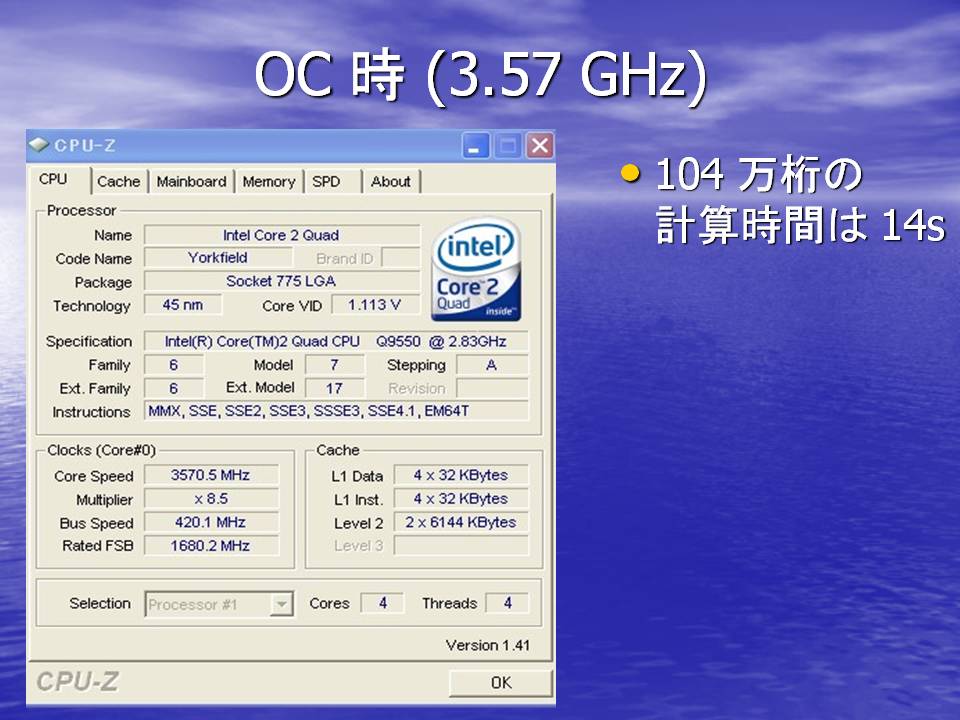Click the bullet text 104 万桁の
Screen dimensions: 960x720
759,174
